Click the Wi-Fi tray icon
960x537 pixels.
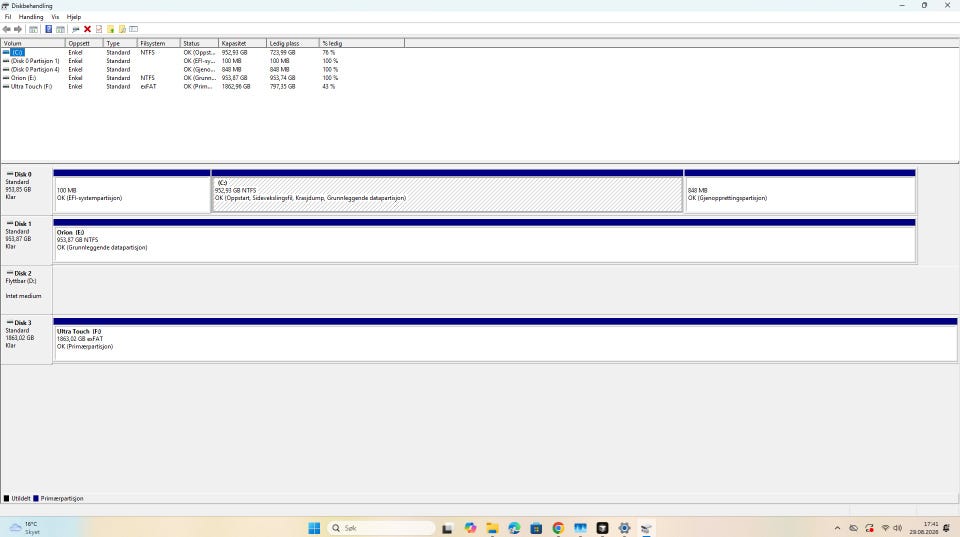pyautogui.click(x=885, y=528)
